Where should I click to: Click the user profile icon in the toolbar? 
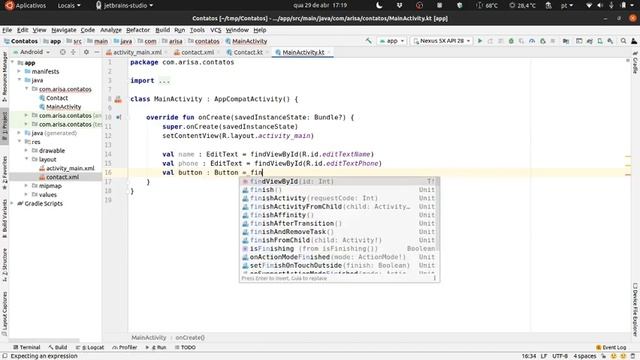tap(634, 41)
